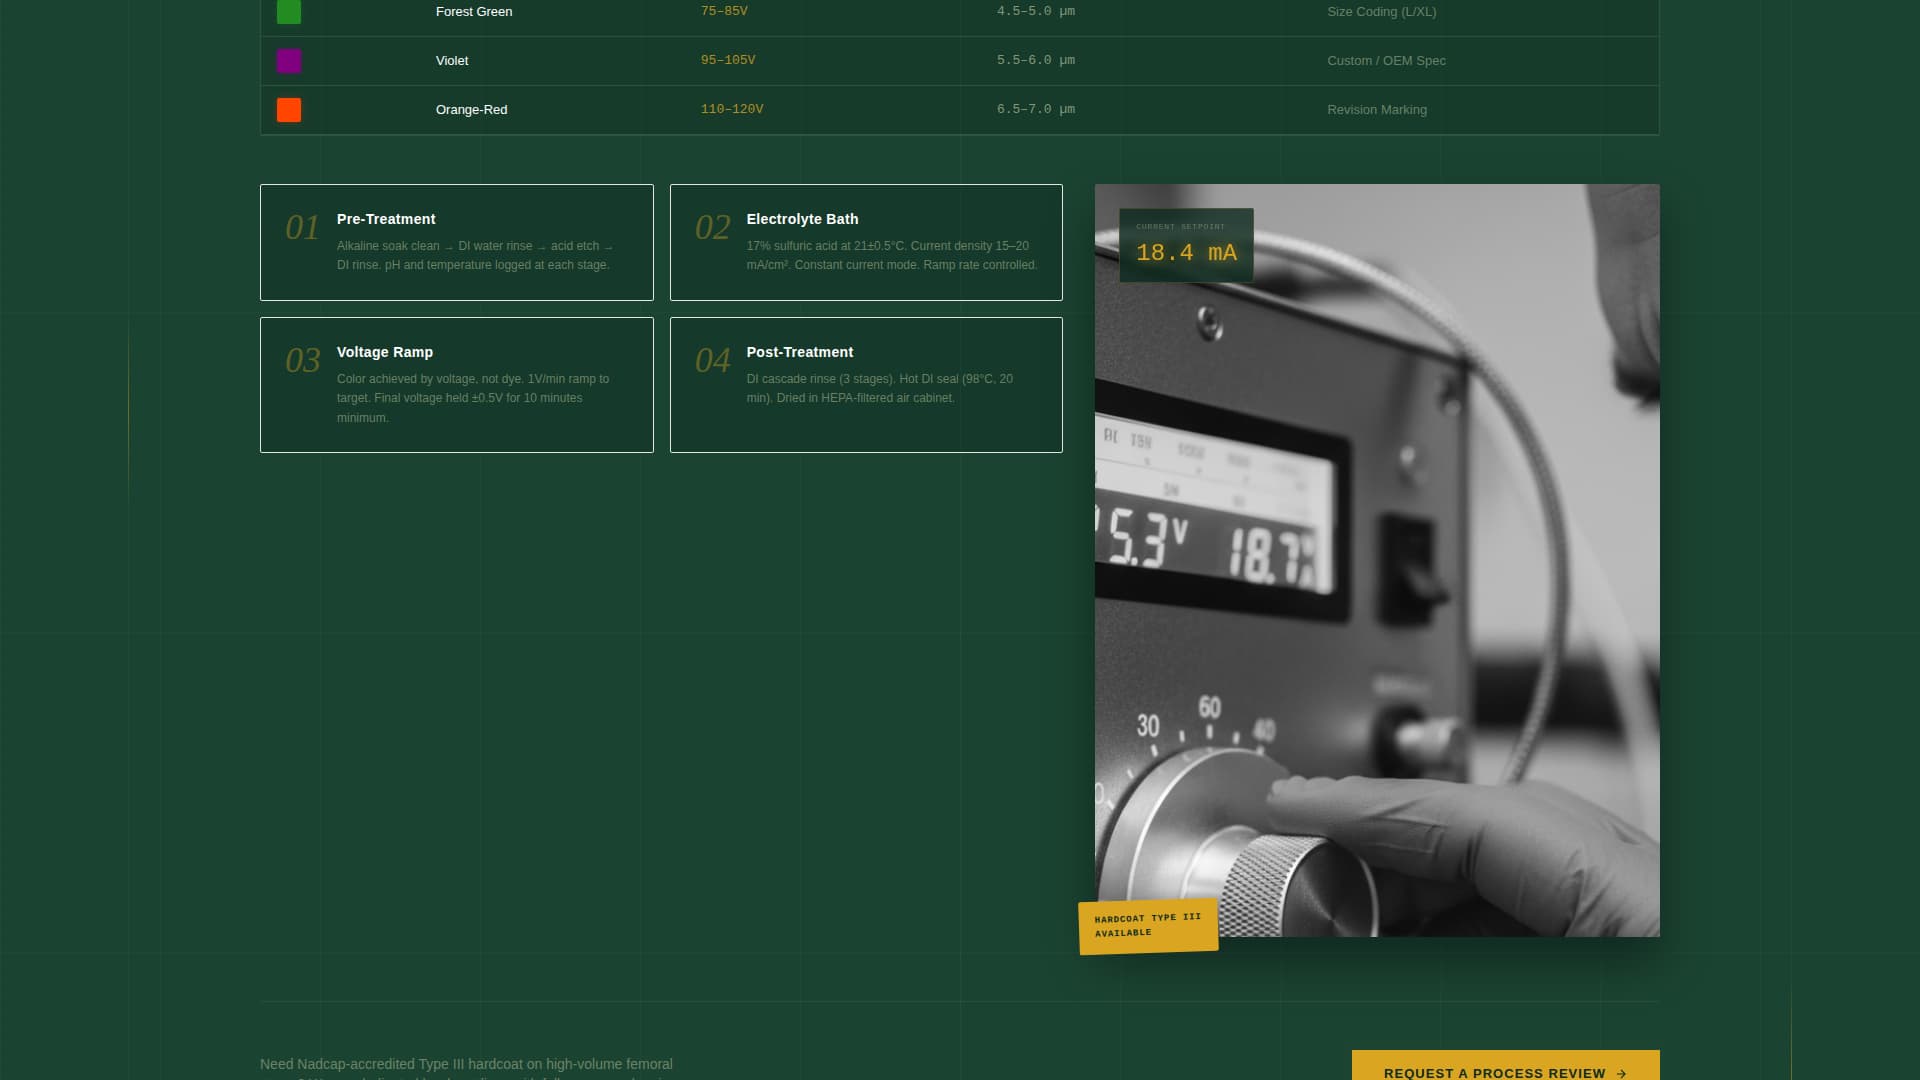Select the step number 03 label

(301, 362)
